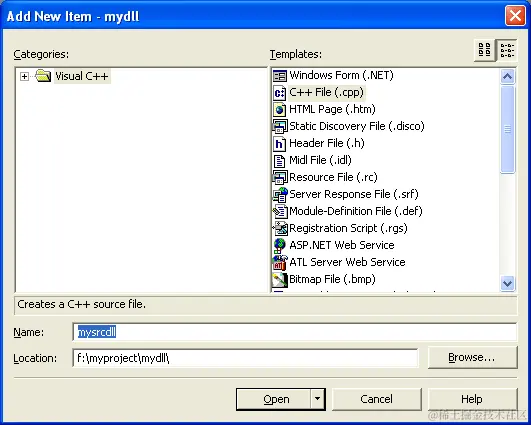
Task: Select the Visual C++ folder in Categories
Action: coord(82,76)
